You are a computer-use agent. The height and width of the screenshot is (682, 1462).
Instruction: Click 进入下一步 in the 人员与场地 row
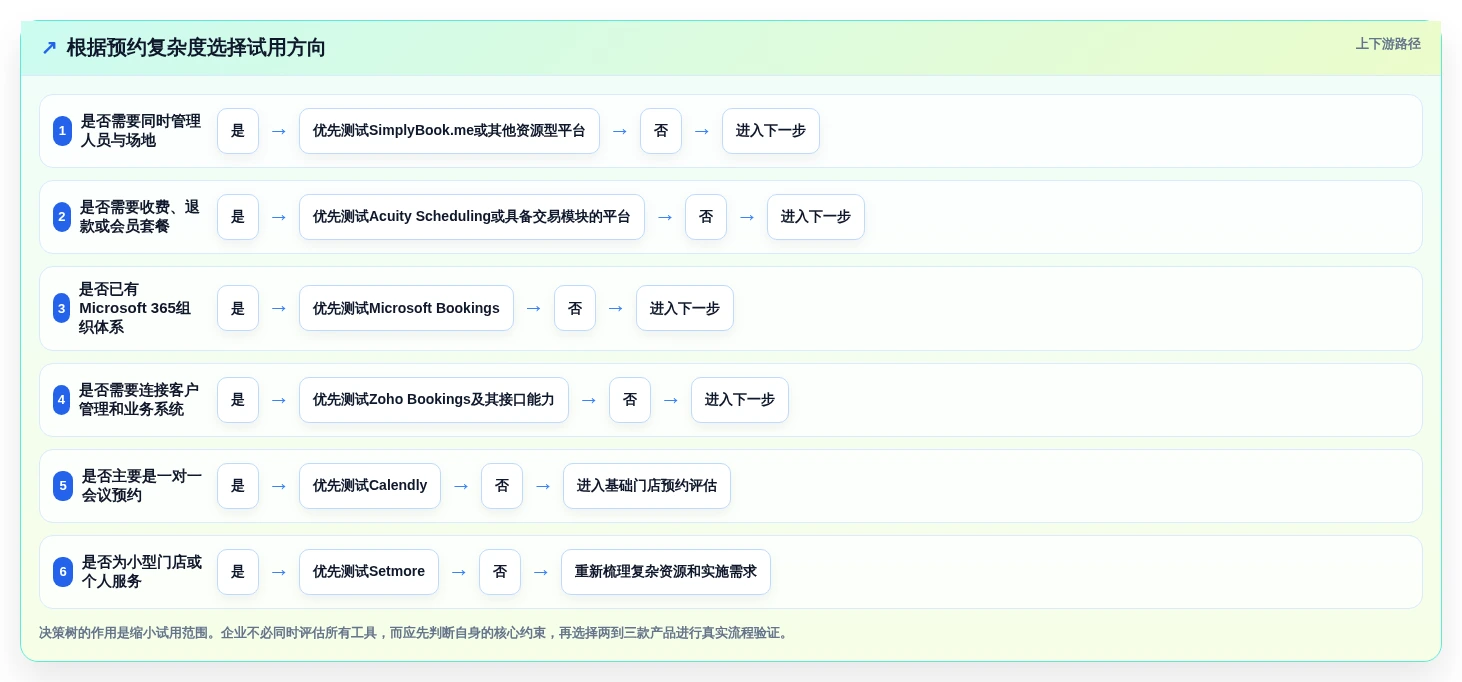click(x=771, y=131)
